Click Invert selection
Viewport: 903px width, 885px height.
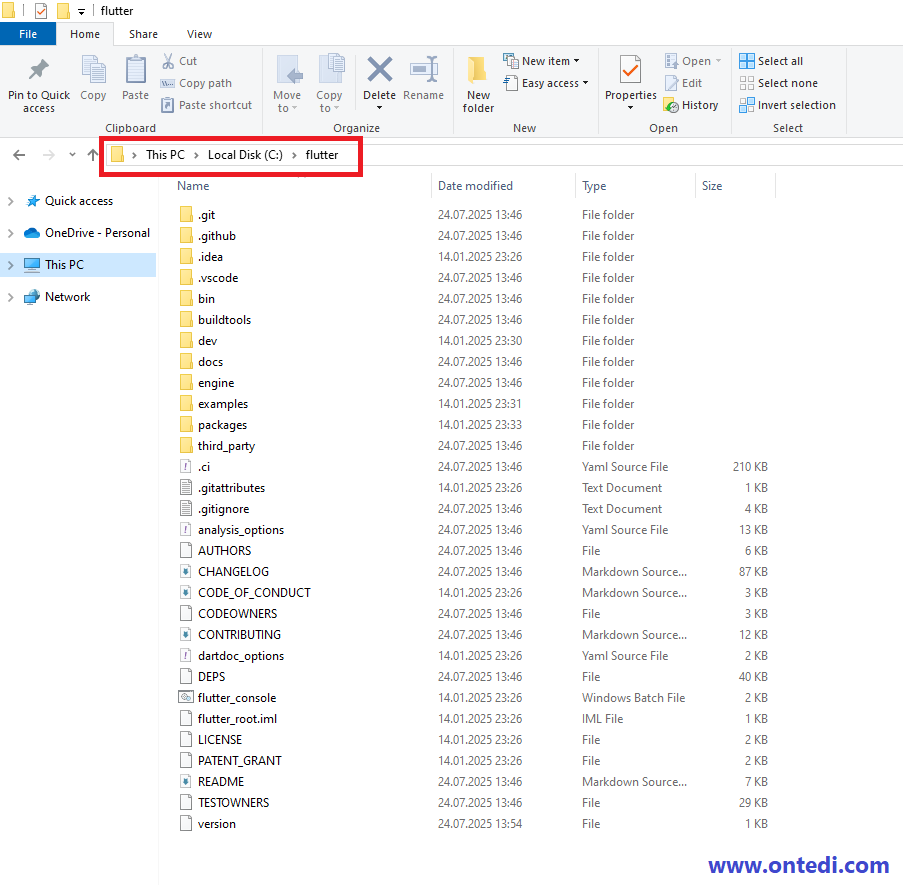[x=787, y=105]
